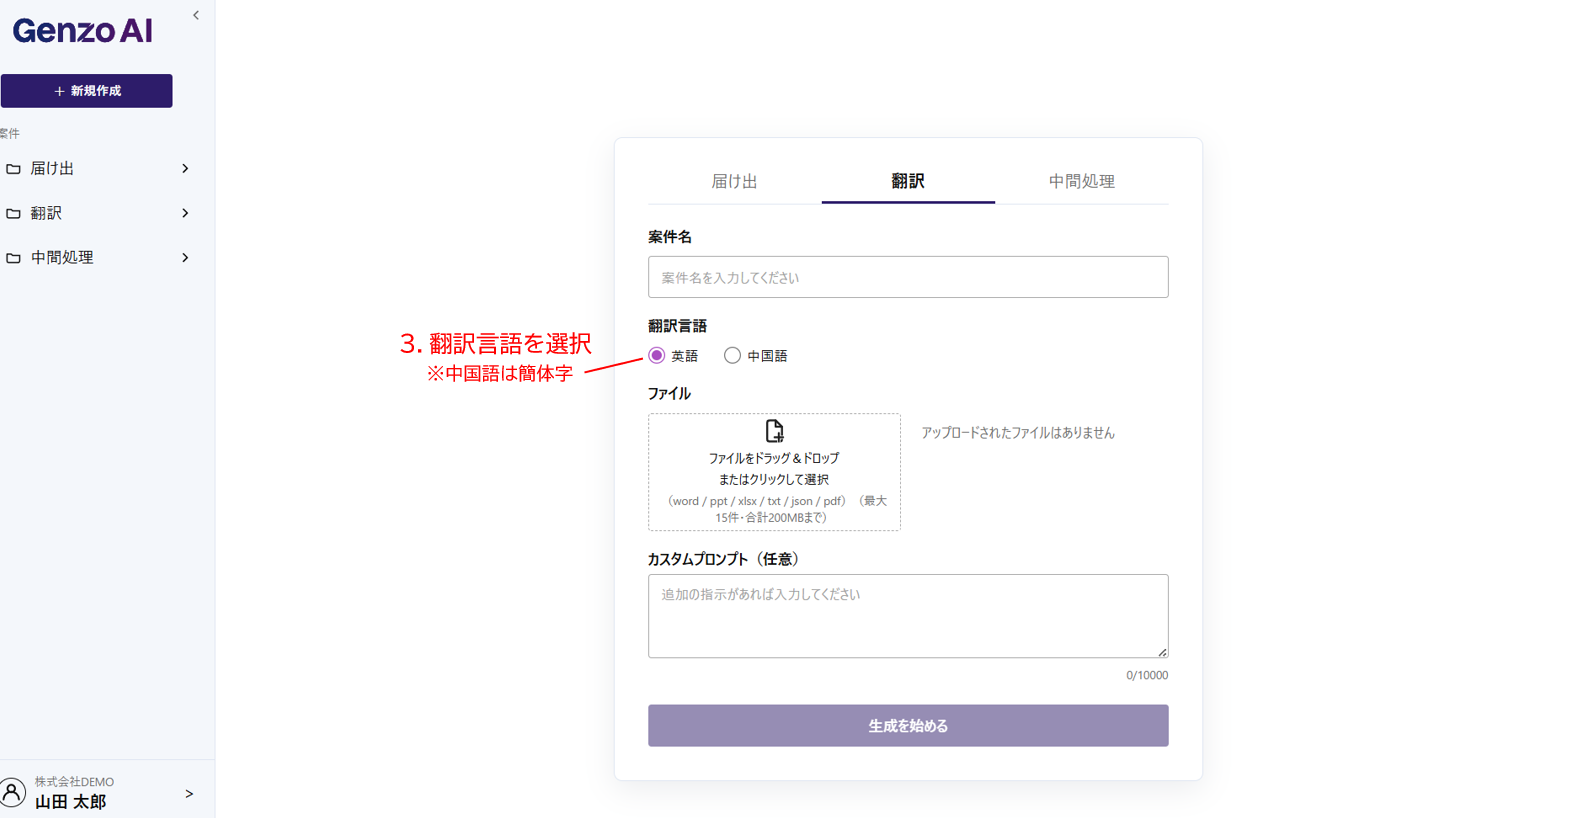Click the file upload document icon
Screen dimensions: 1591x818
[774, 431]
